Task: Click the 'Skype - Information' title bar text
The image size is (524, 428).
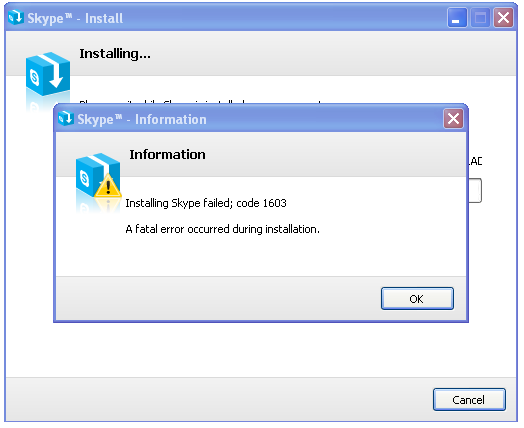Action: coord(142,120)
